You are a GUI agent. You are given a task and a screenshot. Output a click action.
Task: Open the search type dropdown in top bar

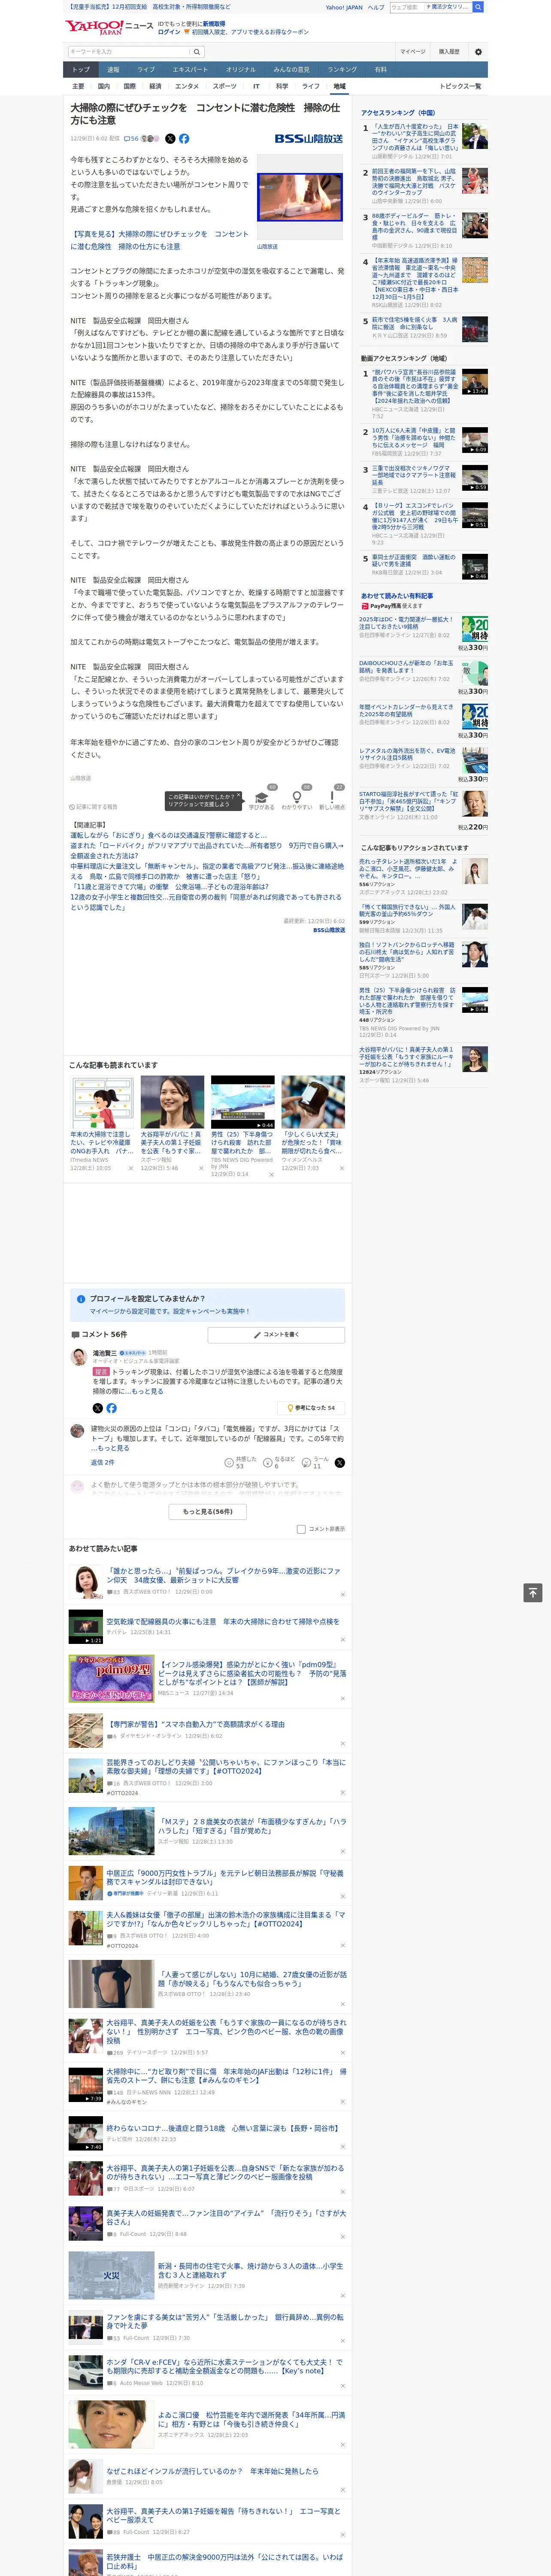pos(447,7)
